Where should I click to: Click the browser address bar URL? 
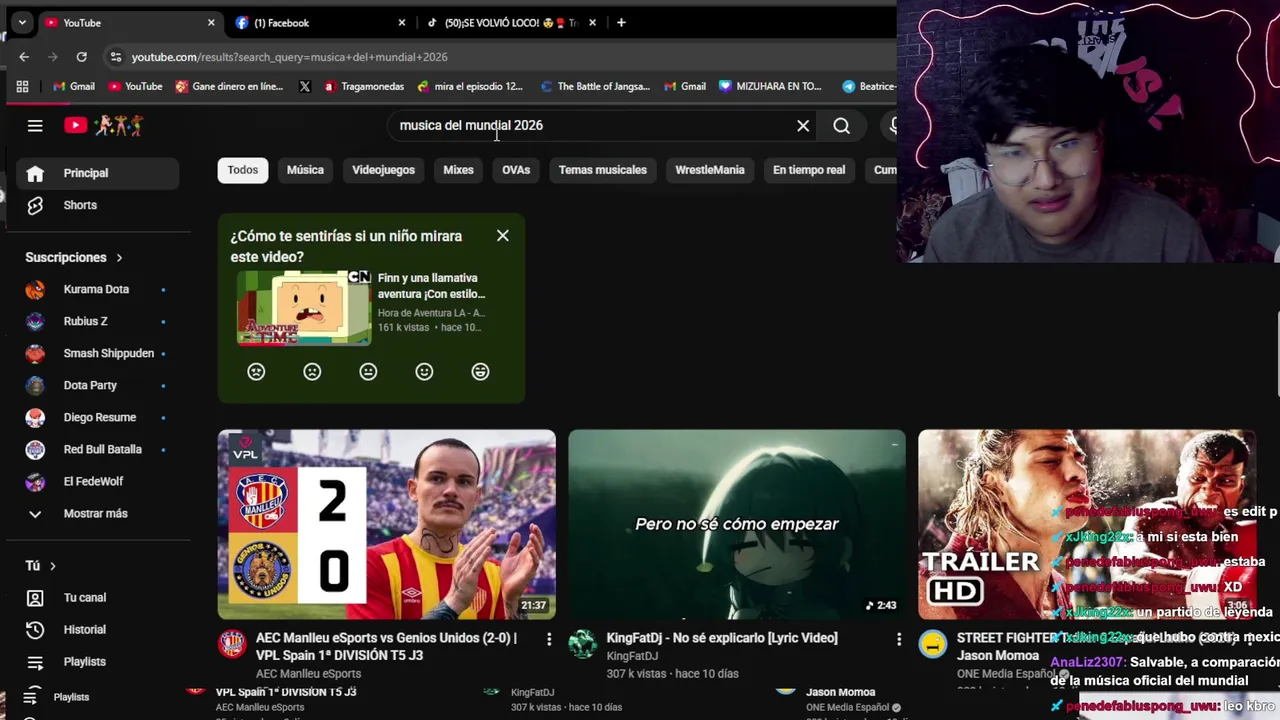[x=290, y=57]
